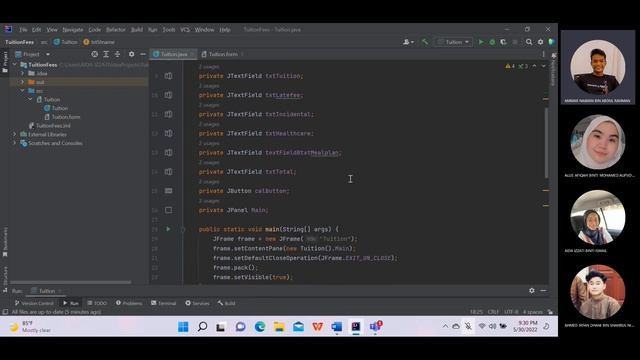
Task: Jump to next highlighted error arrow
Action: pos(543,66)
